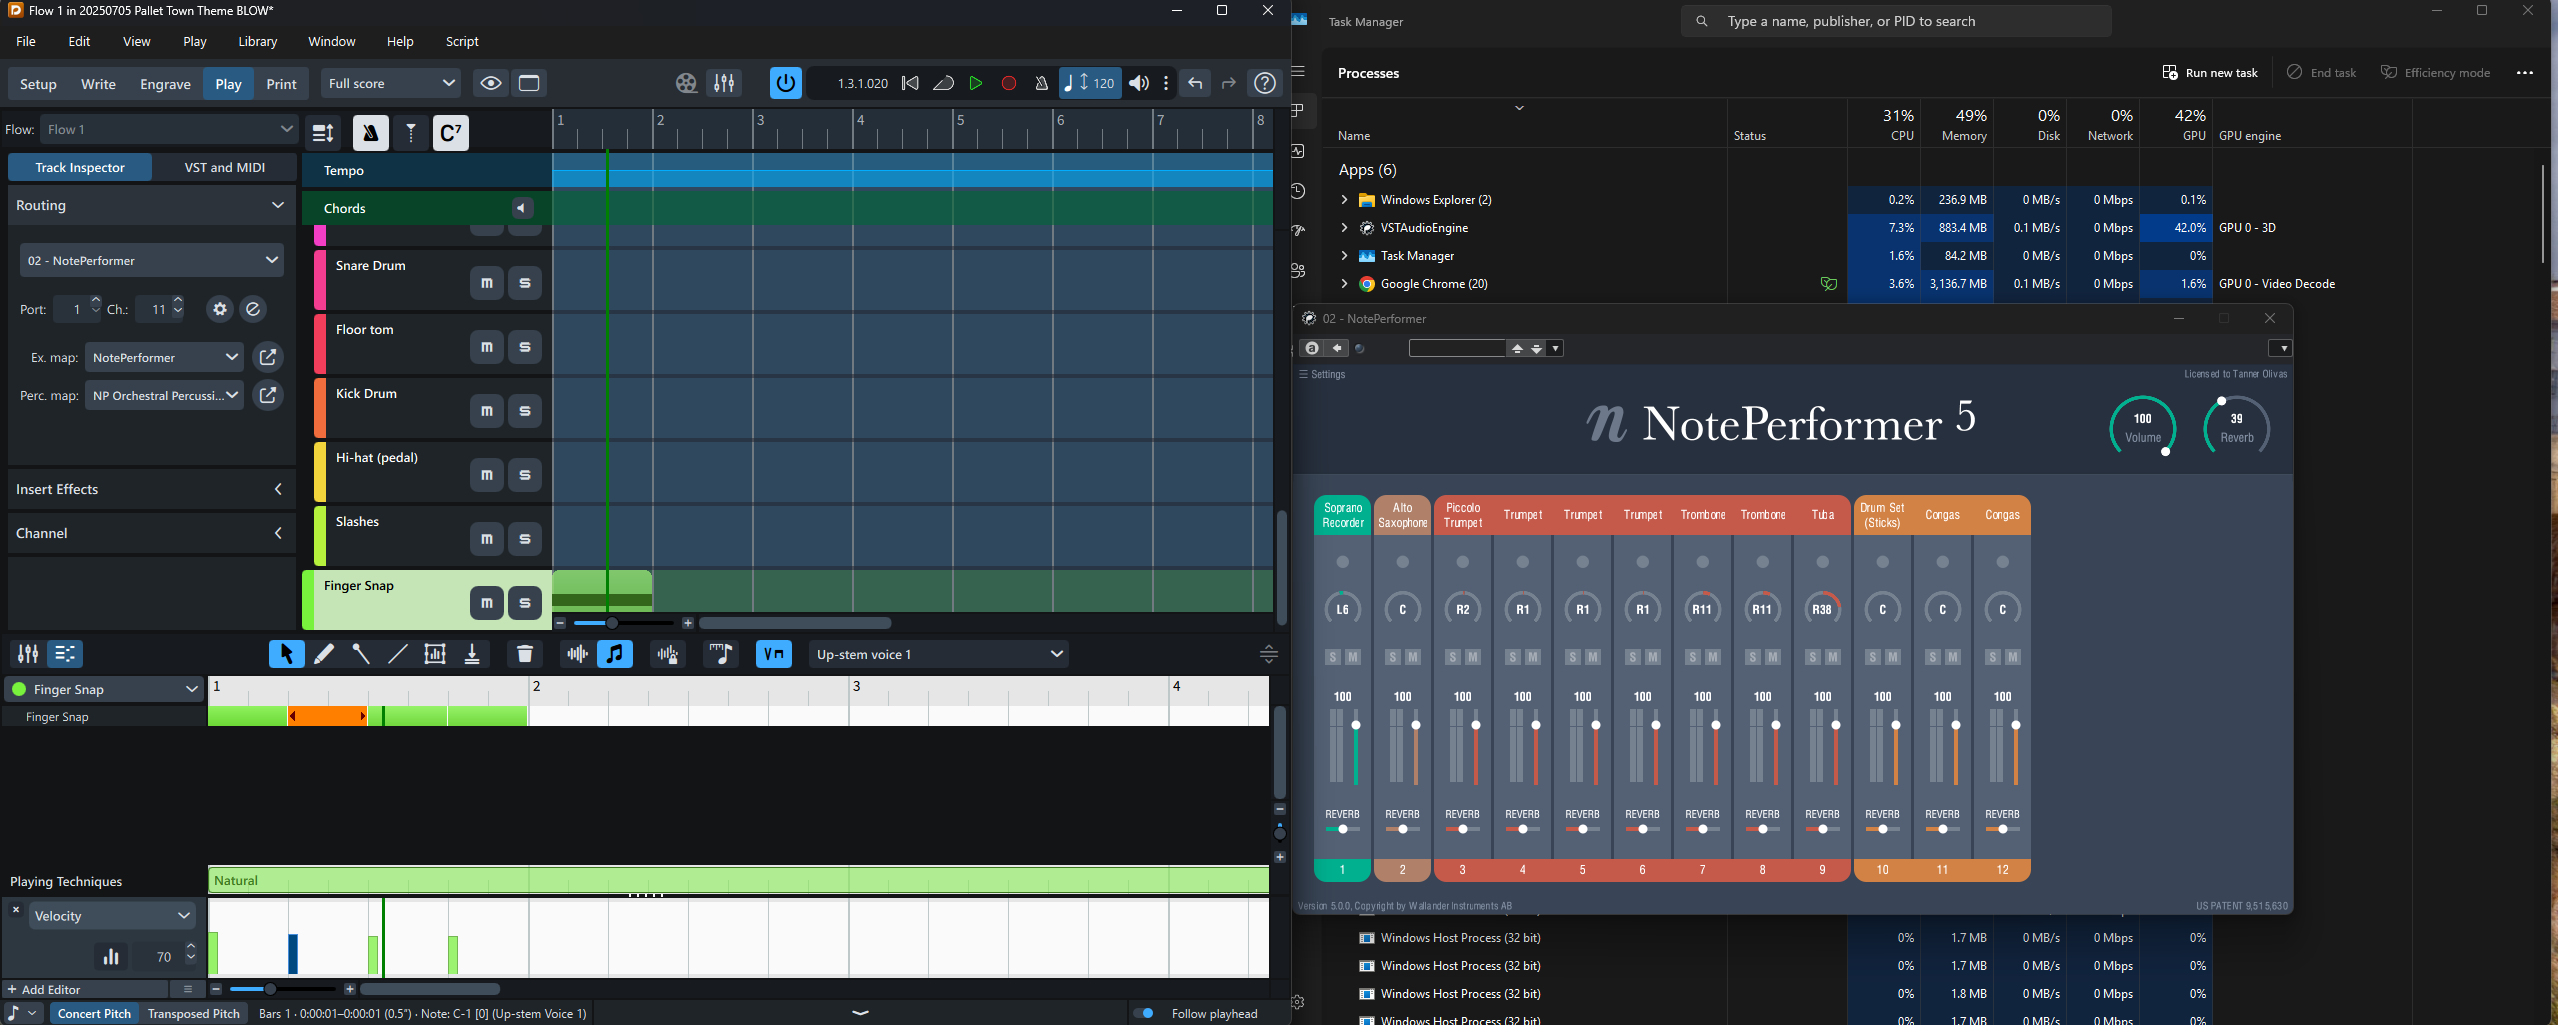Toggle the metronome click in transport

(x=1042, y=84)
